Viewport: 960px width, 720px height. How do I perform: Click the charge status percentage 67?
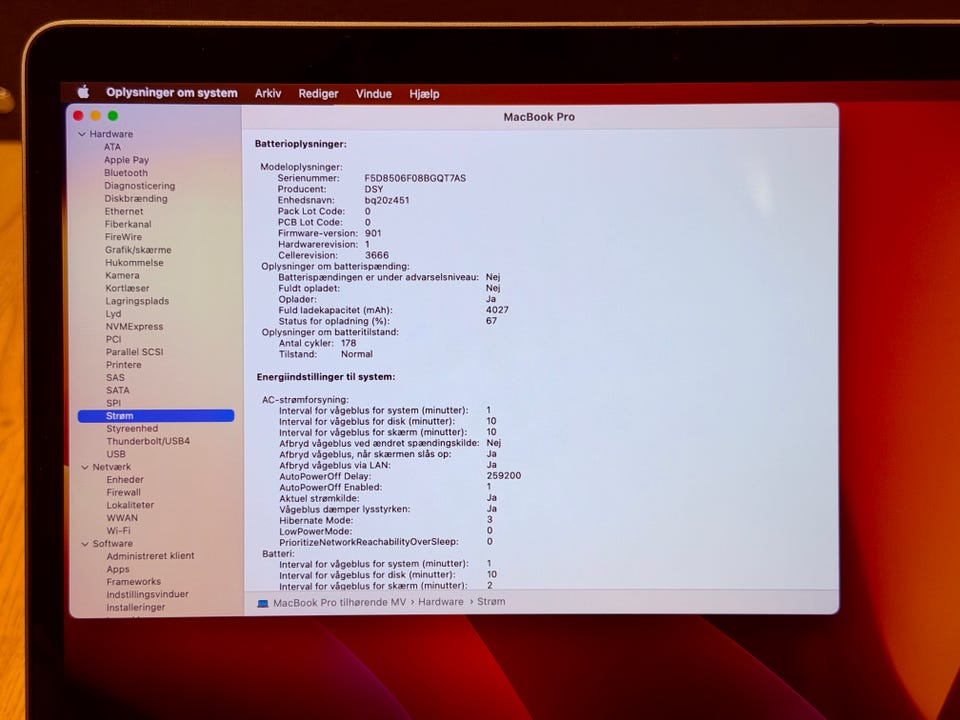[491, 321]
